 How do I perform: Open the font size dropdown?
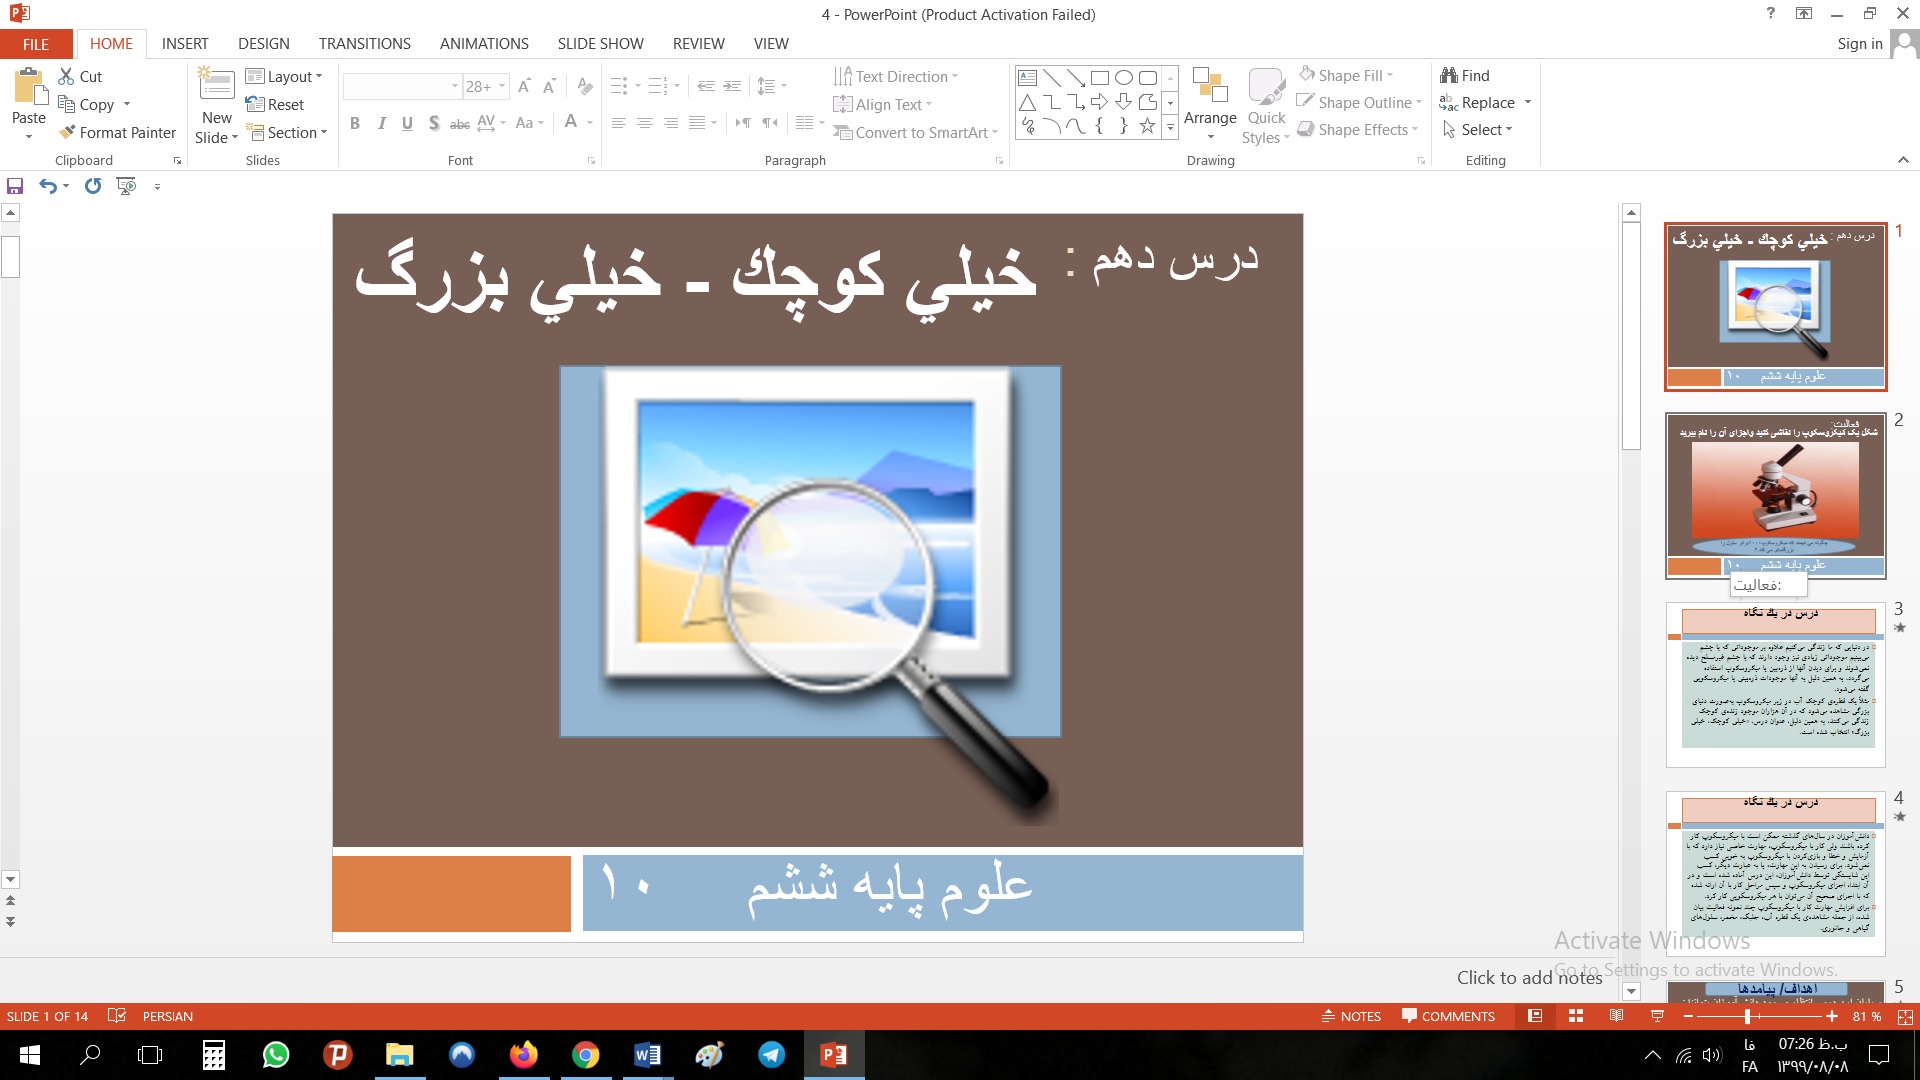(502, 87)
